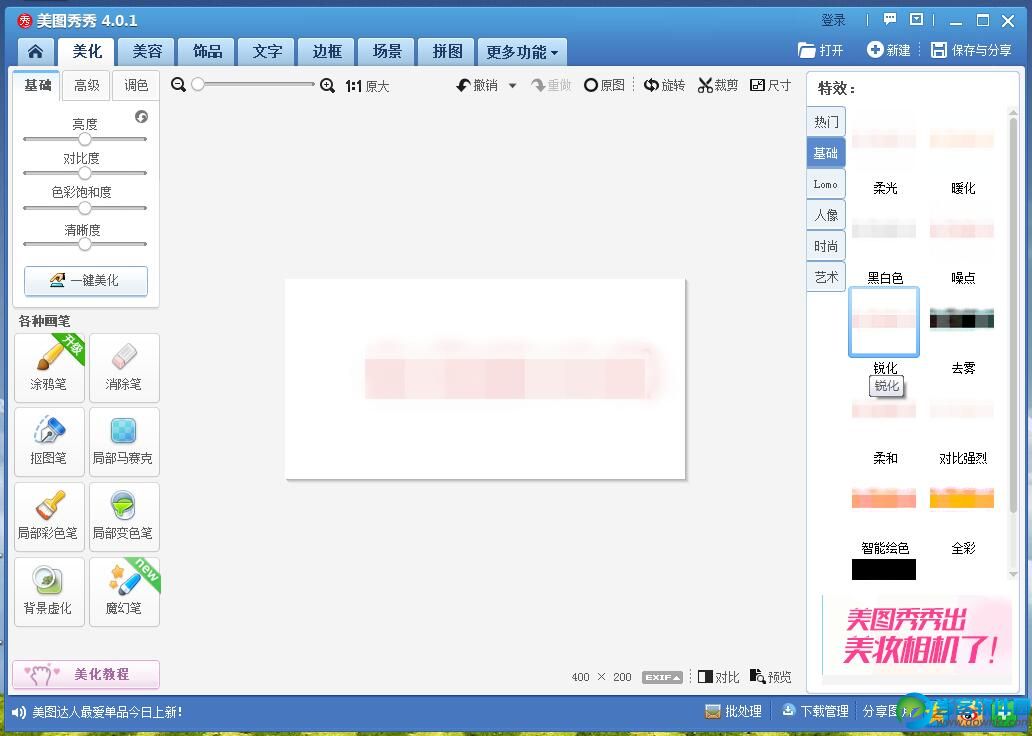
Task: Click 保存与分享 save and share
Action: click(971, 50)
